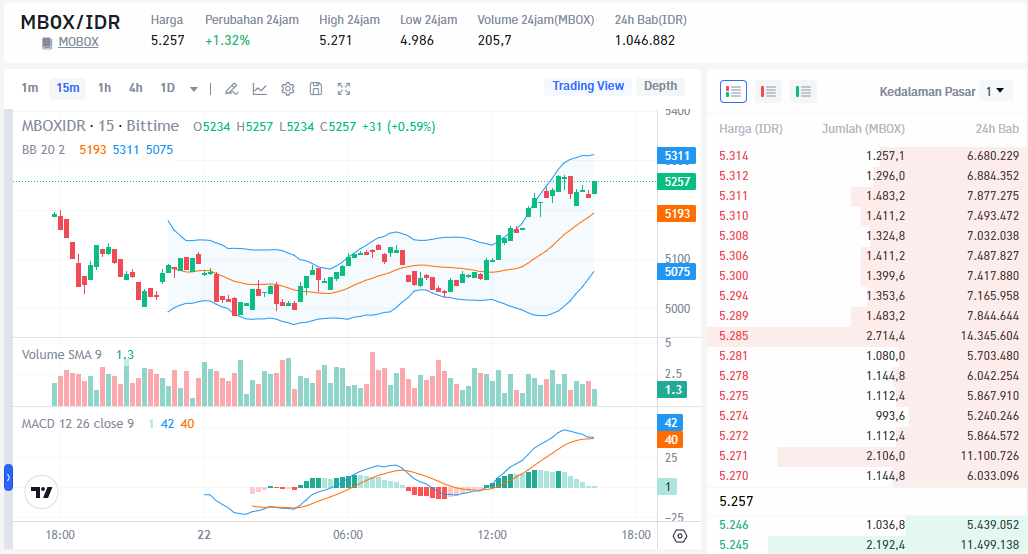The width and height of the screenshot is (1028, 554).
Task: Click the MACD 12 26 close 9 legend
Action: pyautogui.click(x=78, y=424)
